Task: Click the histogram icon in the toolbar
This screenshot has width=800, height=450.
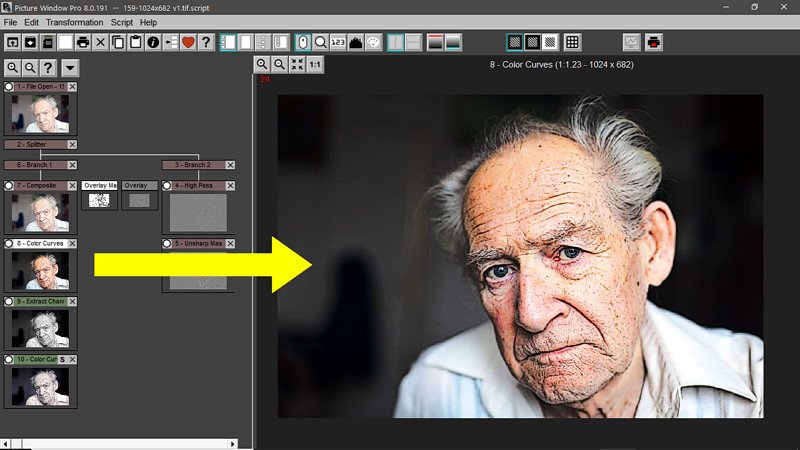Action: click(356, 42)
